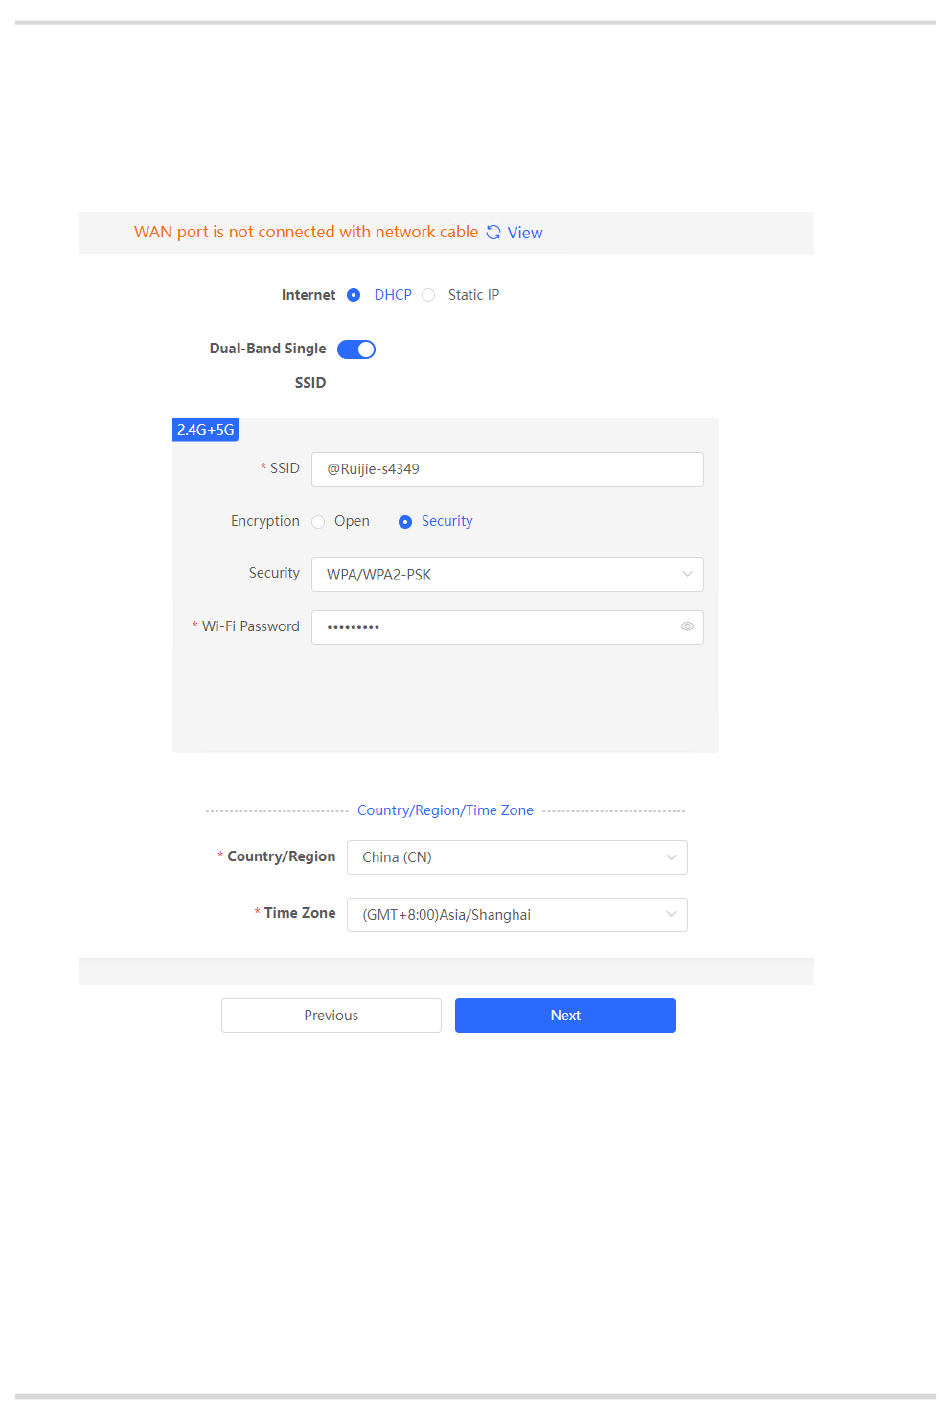Open the Time Zone dropdown showing Asia/Shanghai
The height and width of the screenshot is (1419, 950).
click(517, 915)
